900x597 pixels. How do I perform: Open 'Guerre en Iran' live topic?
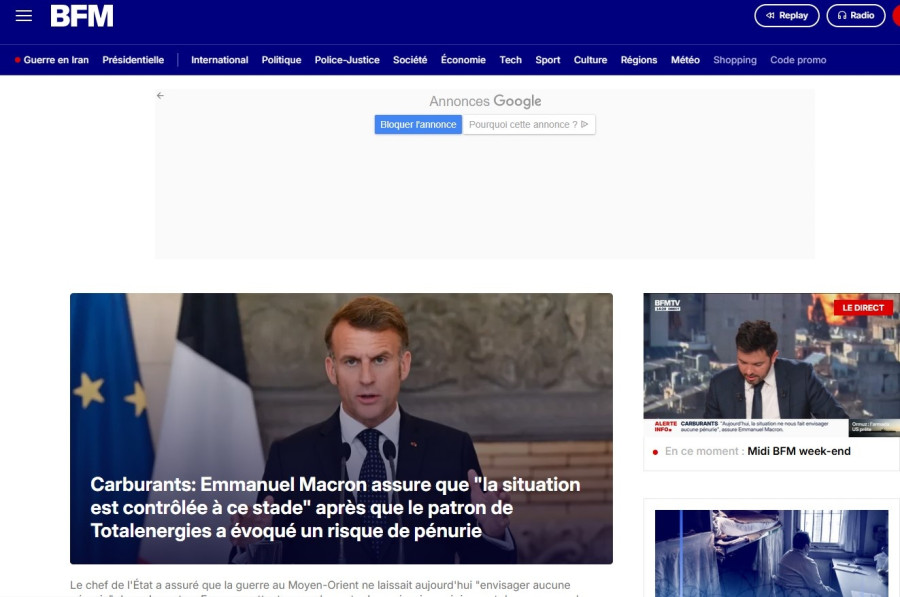pyautogui.click(x=55, y=60)
